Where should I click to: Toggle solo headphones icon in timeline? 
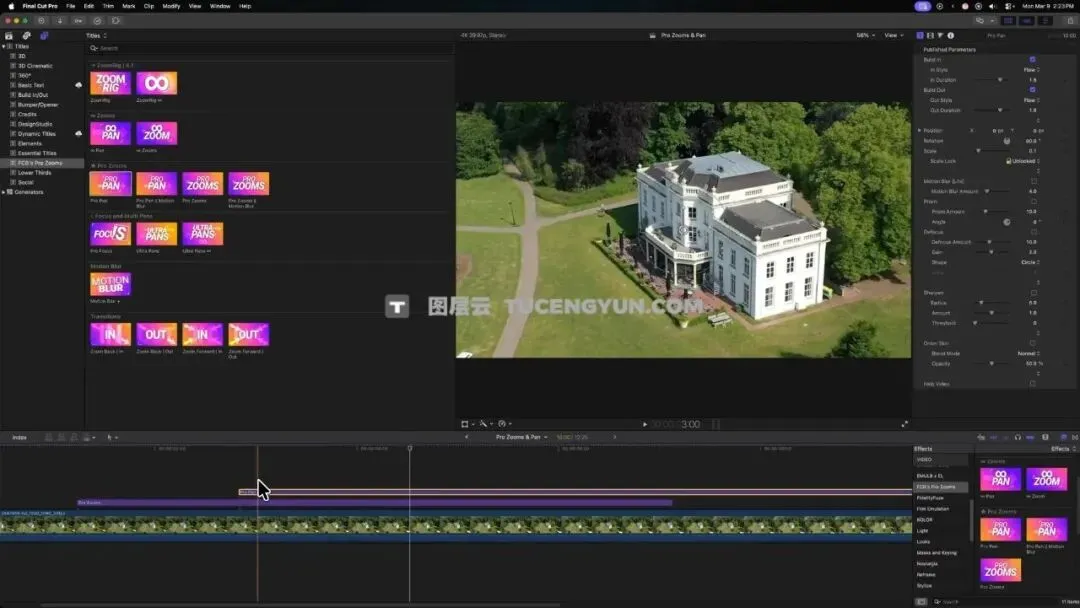click(1017, 437)
